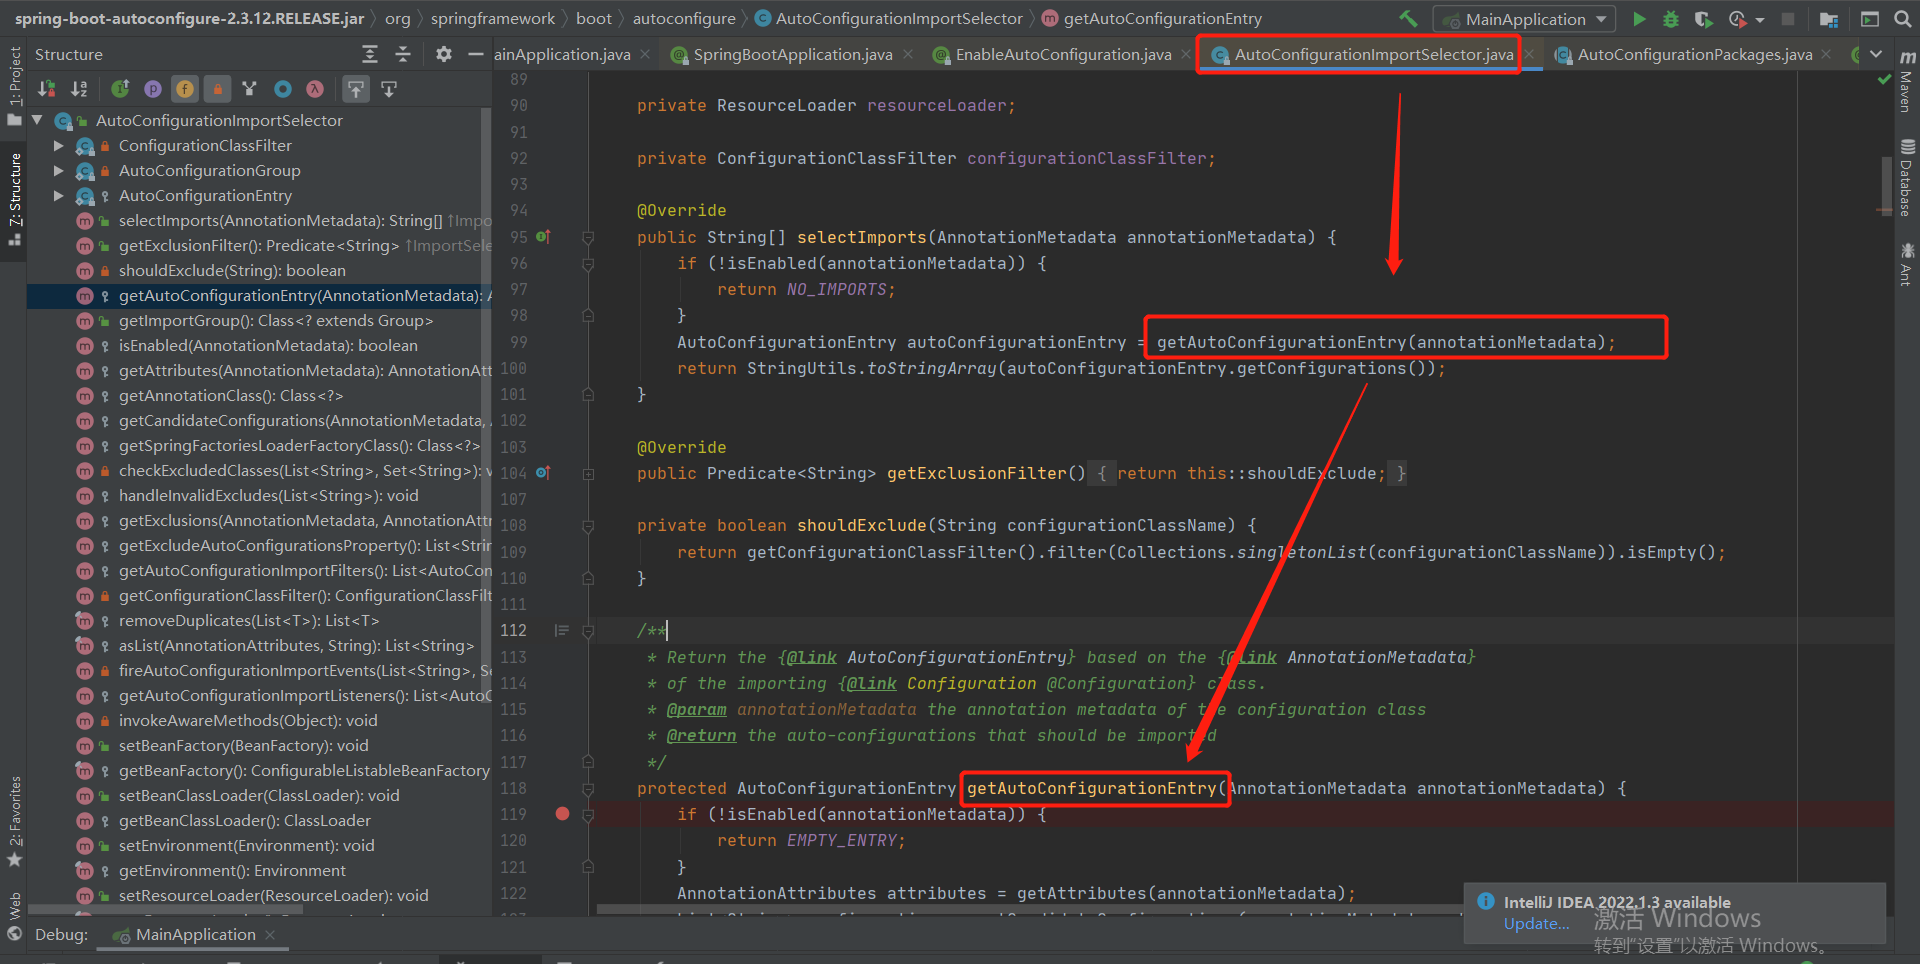Click override gutter icon on line 104
1920x964 pixels.
(x=543, y=473)
